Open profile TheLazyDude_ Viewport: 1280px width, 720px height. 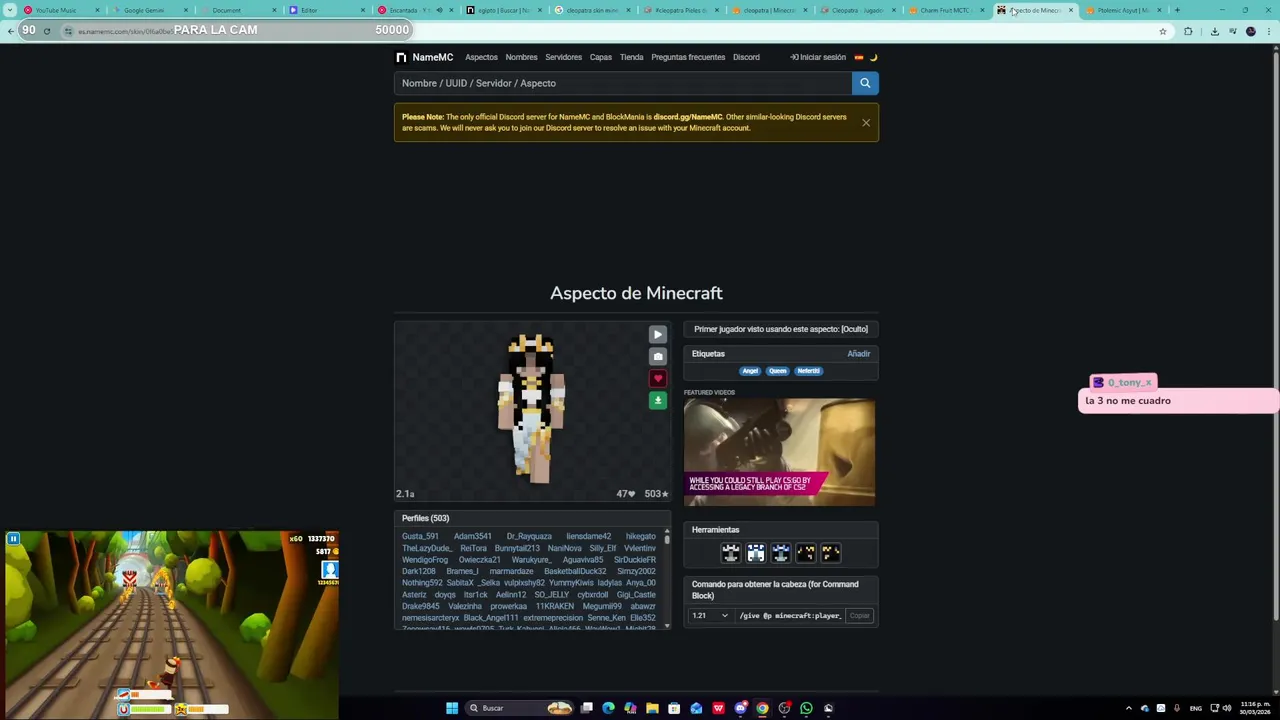point(426,549)
